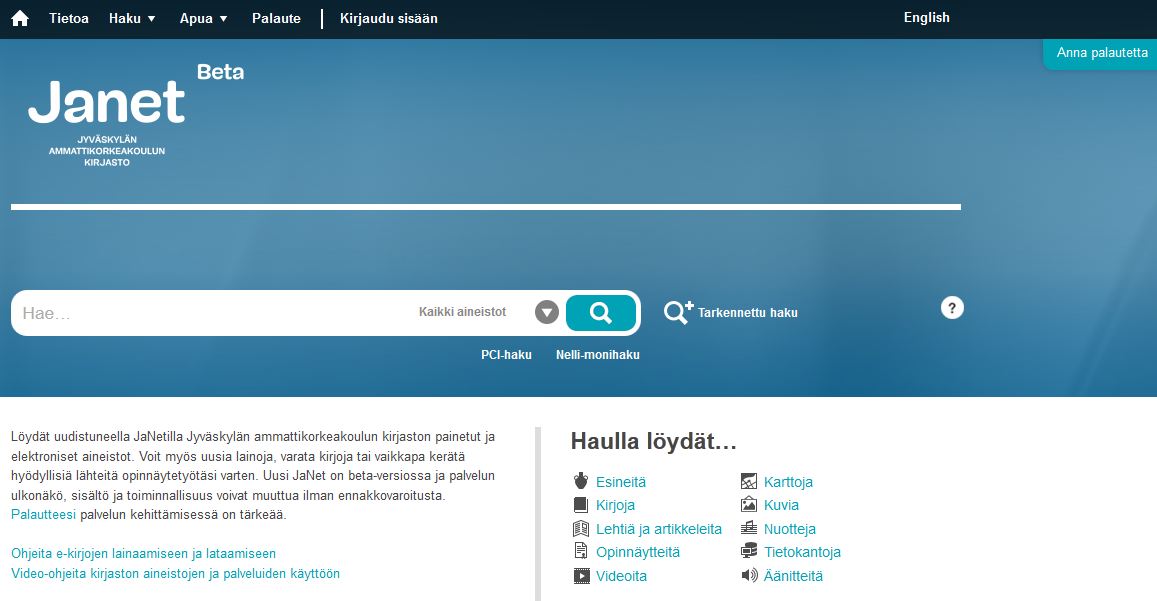Click the Haulla löydät… heading
This screenshot has height=601, width=1157.
(x=654, y=442)
